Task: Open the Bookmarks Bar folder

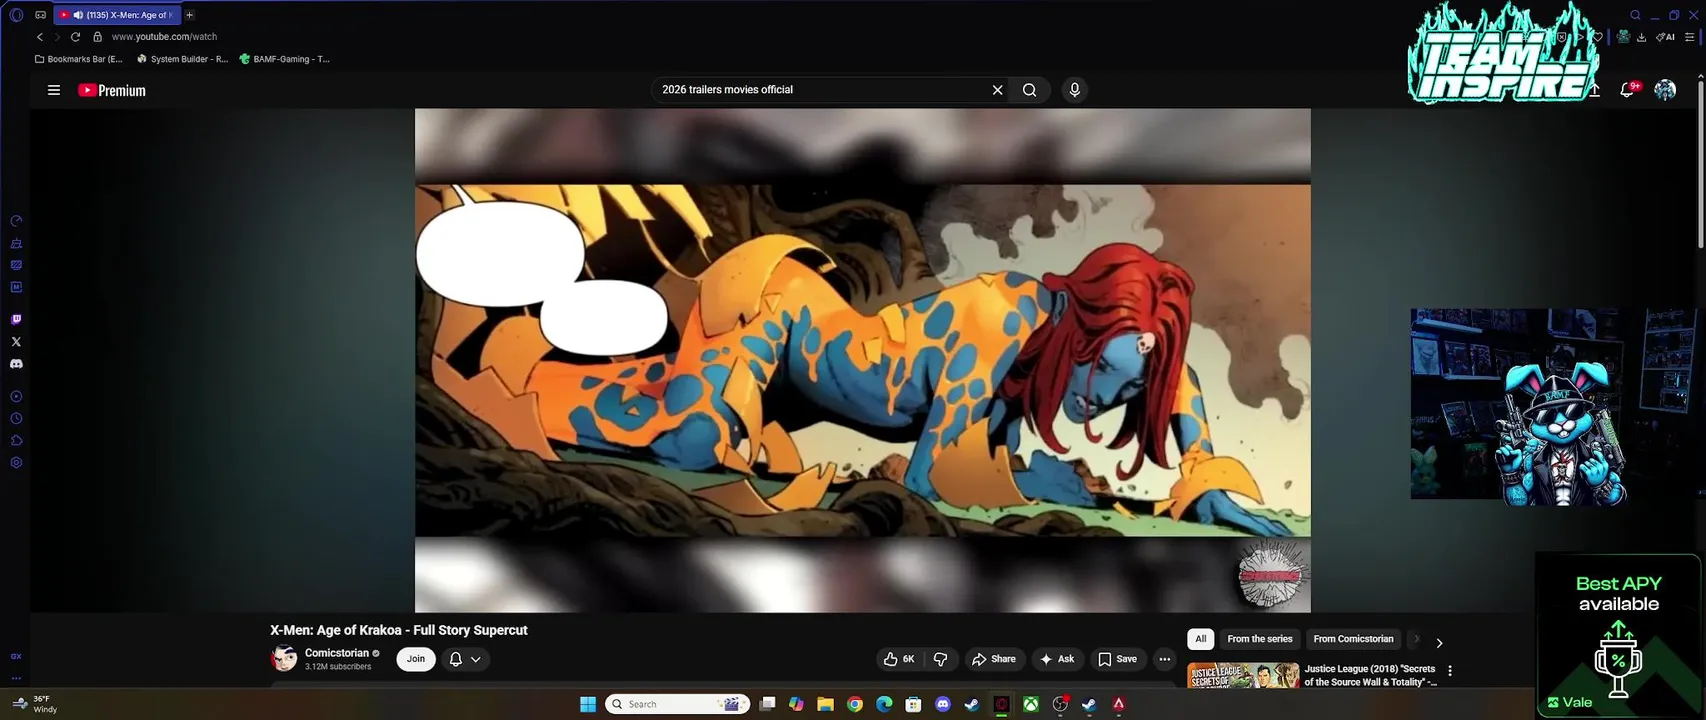Action: (78, 59)
